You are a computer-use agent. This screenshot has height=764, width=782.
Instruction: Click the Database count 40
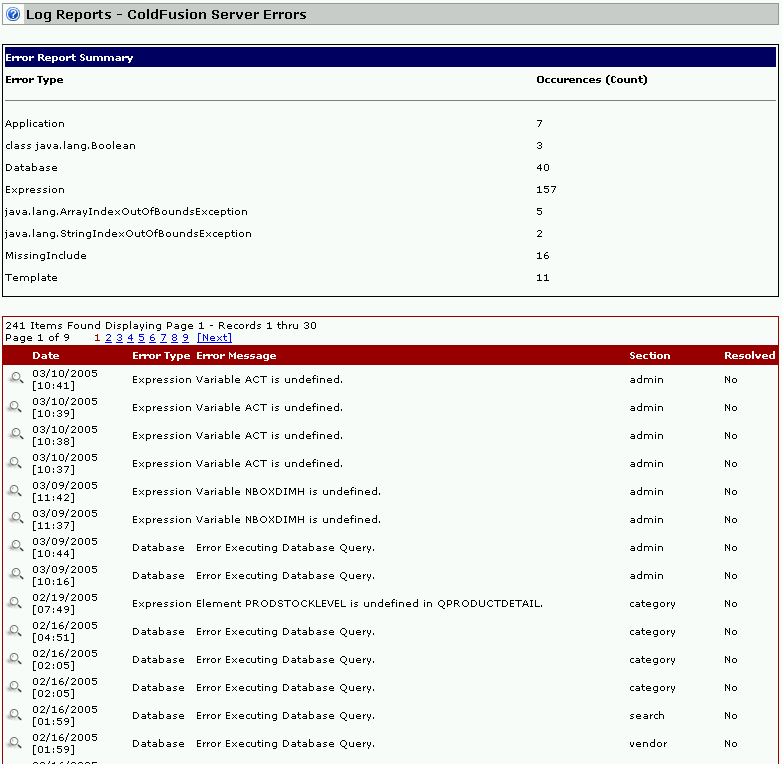(543, 168)
